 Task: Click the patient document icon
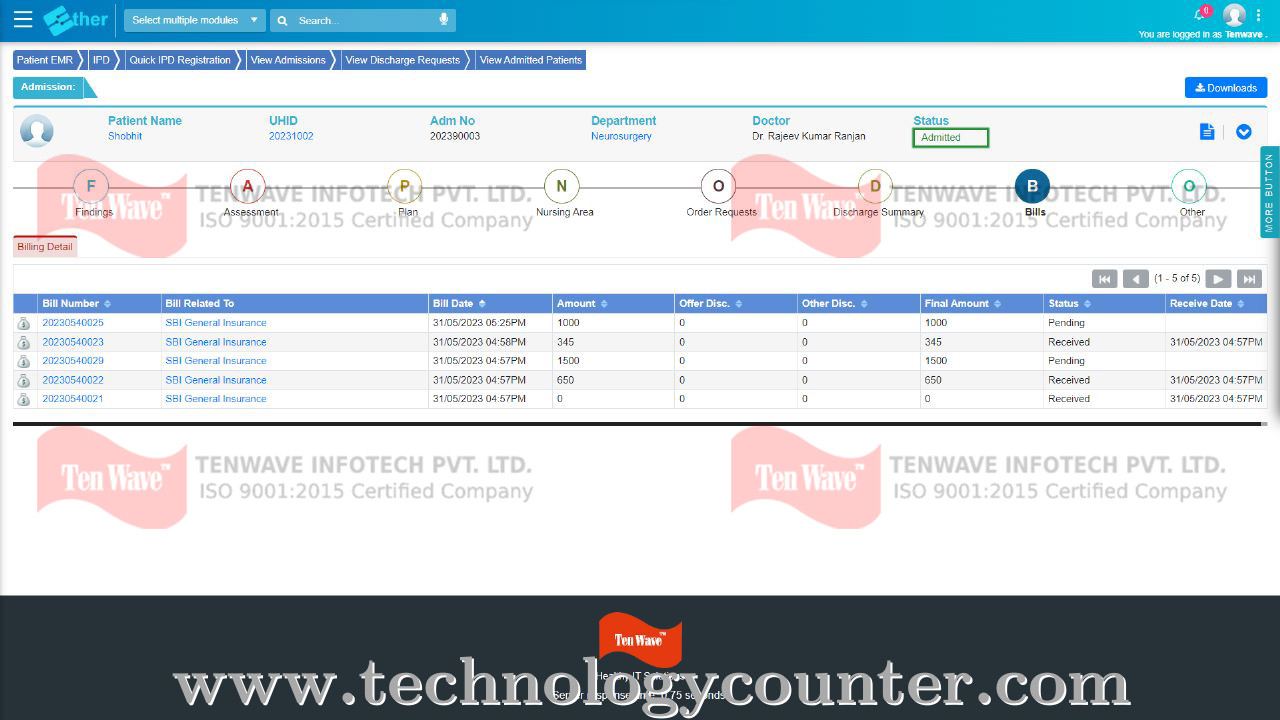[1207, 132]
